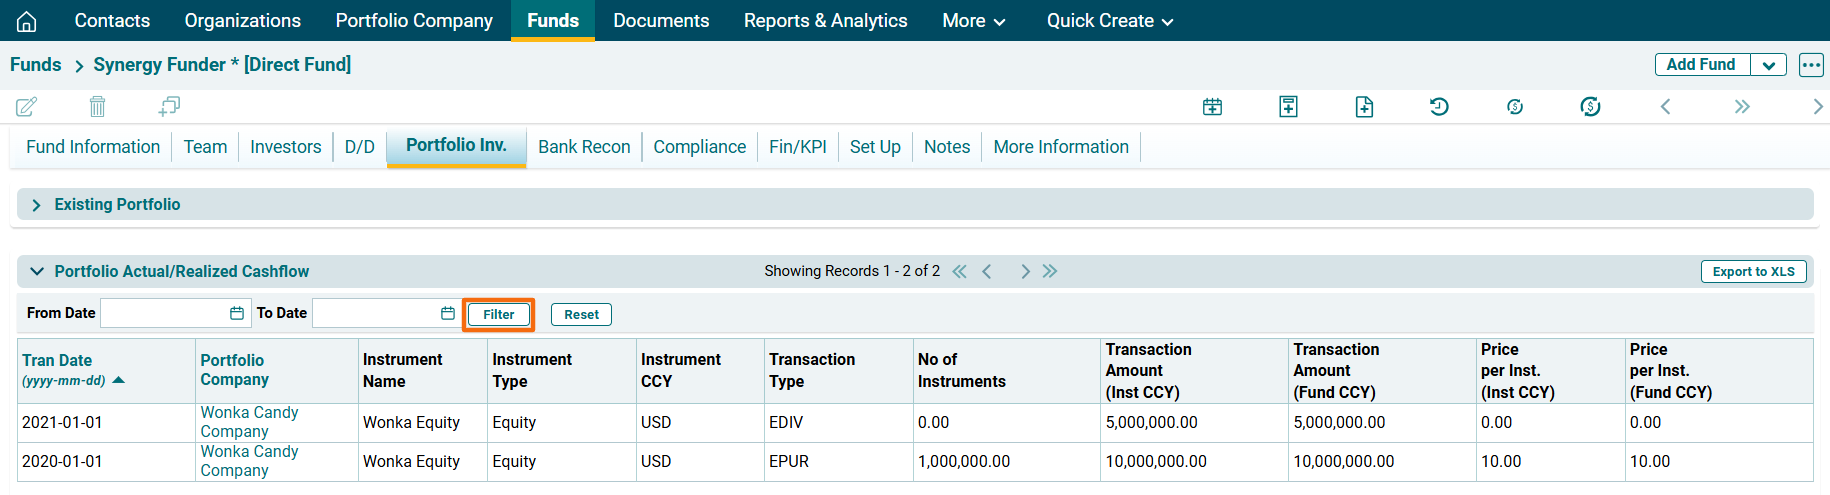Click the To Date input field

tap(376, 313)
